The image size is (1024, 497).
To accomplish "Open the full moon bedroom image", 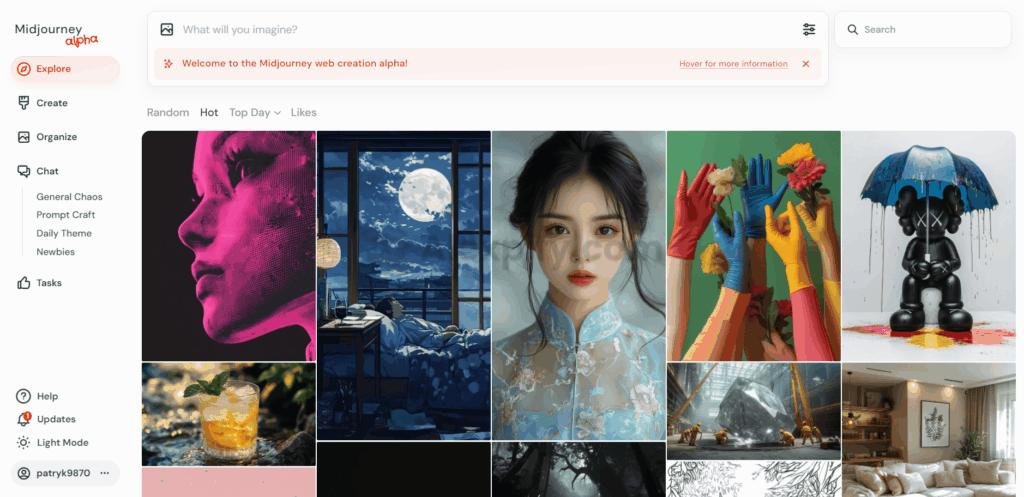I will click(x=403, y=285).
